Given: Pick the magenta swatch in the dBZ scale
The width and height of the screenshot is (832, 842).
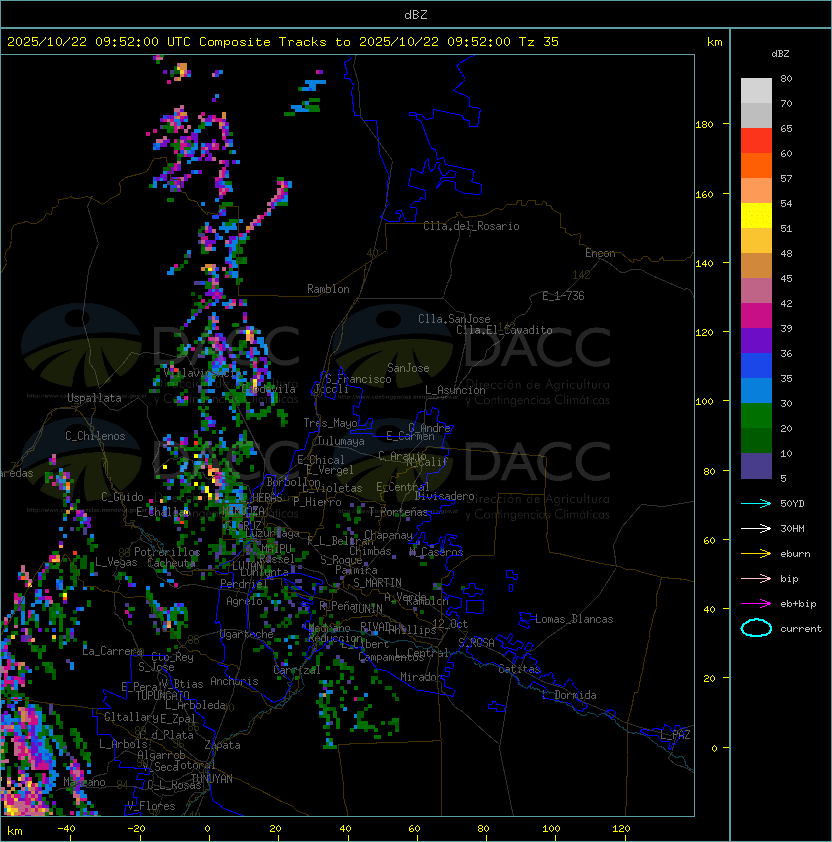Looking at the screenshot, I should click(756, 316).
